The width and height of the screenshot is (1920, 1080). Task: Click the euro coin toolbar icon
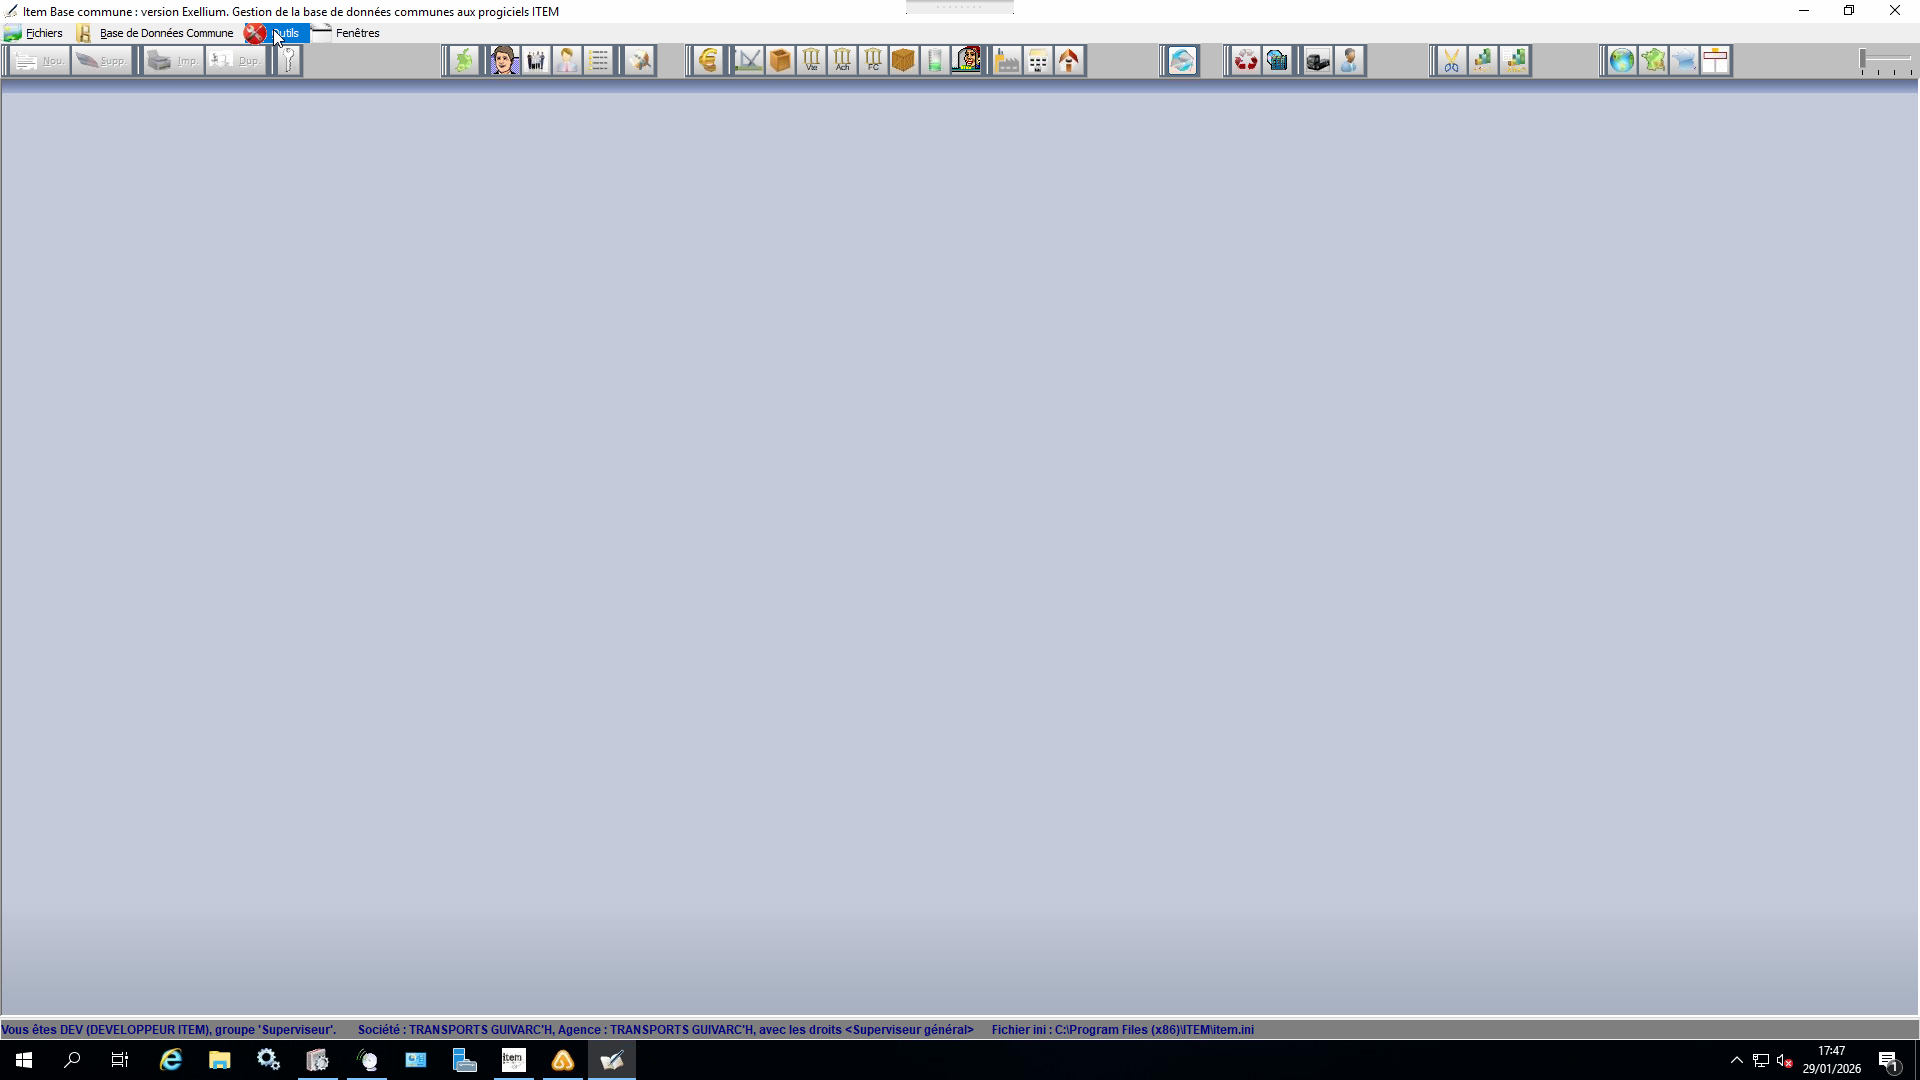point(708,61)
